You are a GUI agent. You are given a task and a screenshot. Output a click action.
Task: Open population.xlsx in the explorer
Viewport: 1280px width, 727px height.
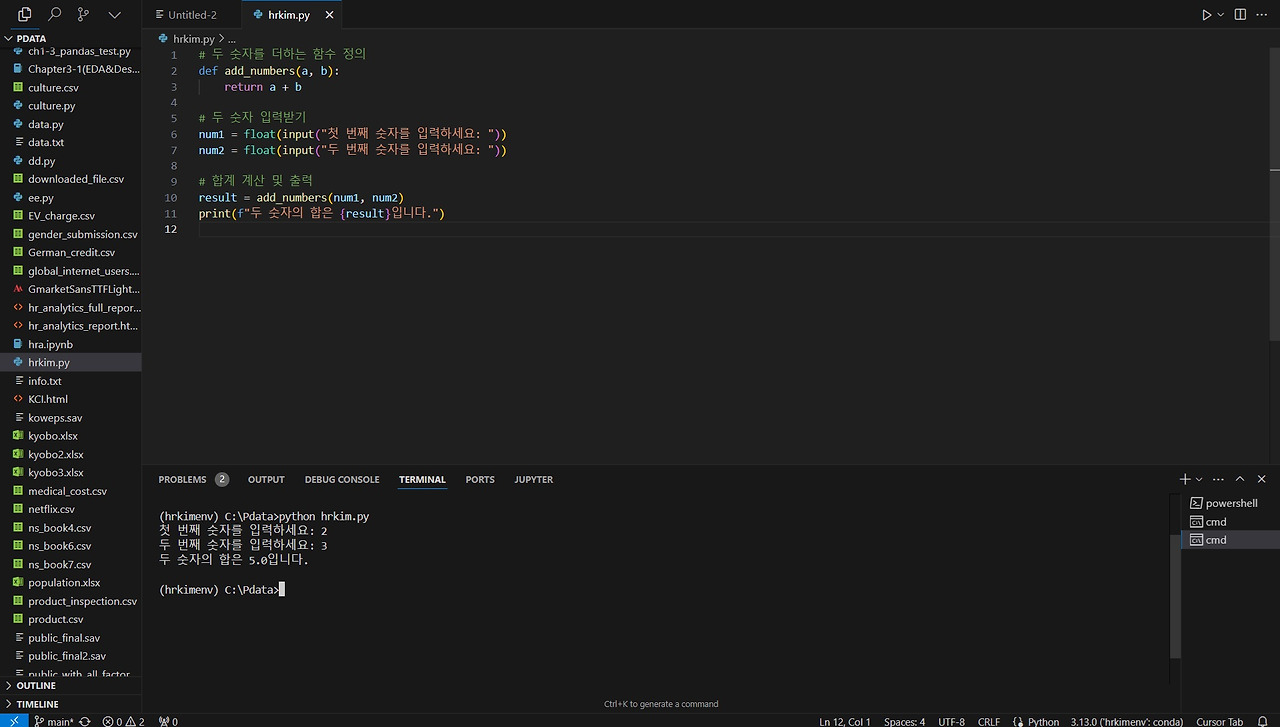[x=71, y=583]
